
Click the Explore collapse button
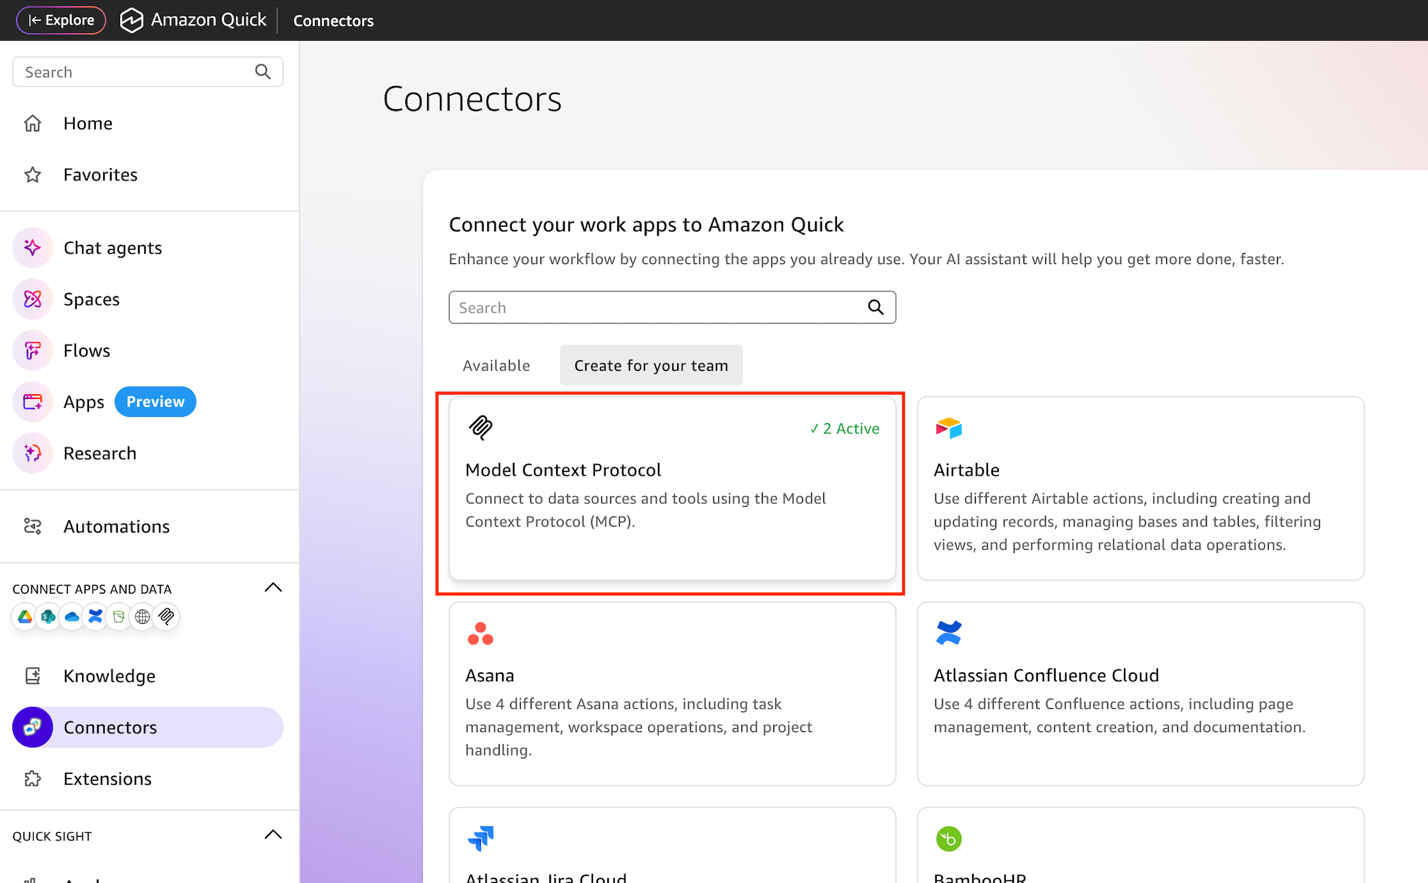(61, 20)
